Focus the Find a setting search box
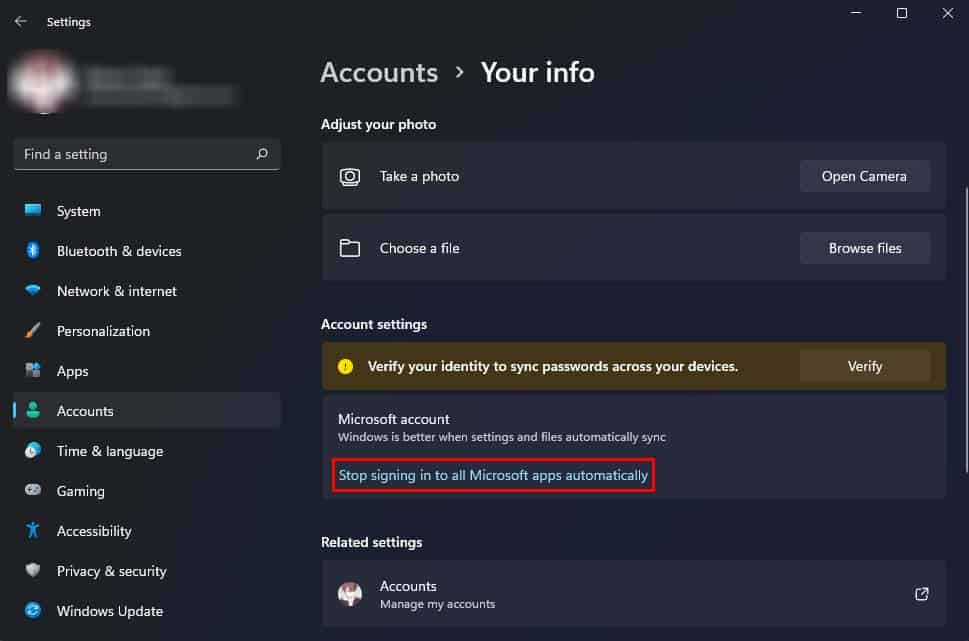The image size is (969, 641). pos(146,155)
